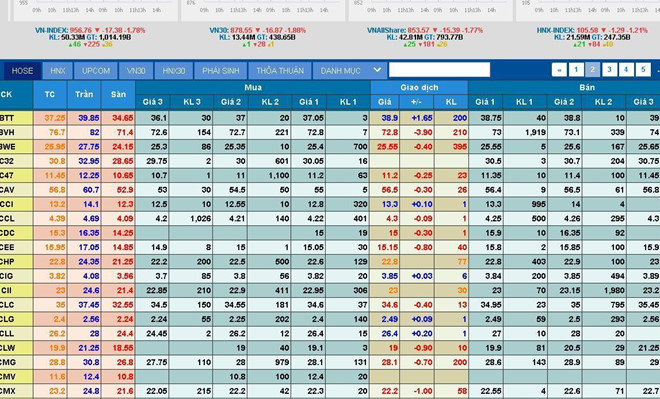Select the C47 ticker
The image size is (660, 399).
[x=7, y=175]
